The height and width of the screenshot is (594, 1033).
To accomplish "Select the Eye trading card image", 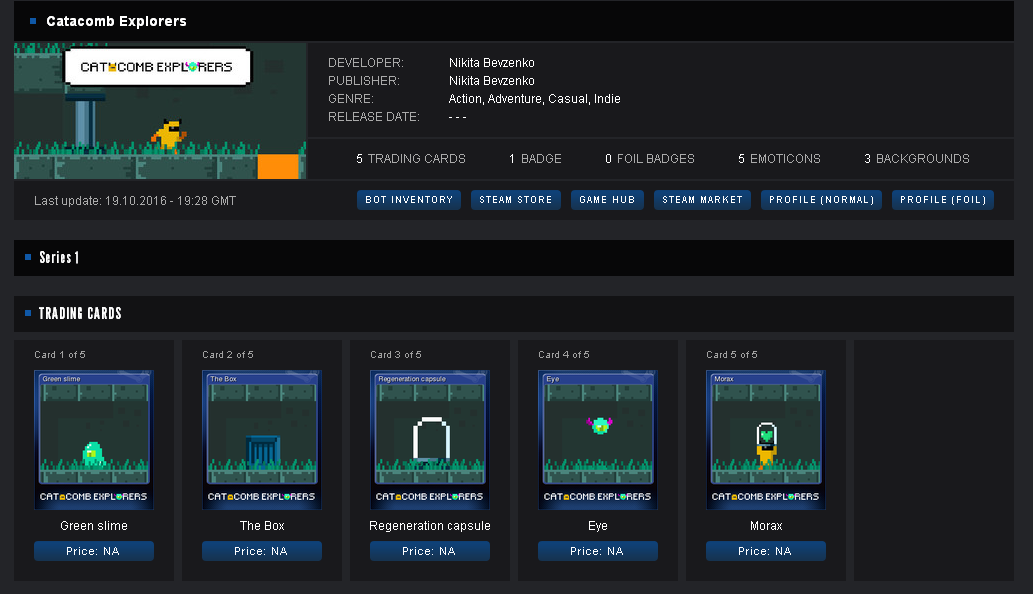I will (x=598, y=439).
